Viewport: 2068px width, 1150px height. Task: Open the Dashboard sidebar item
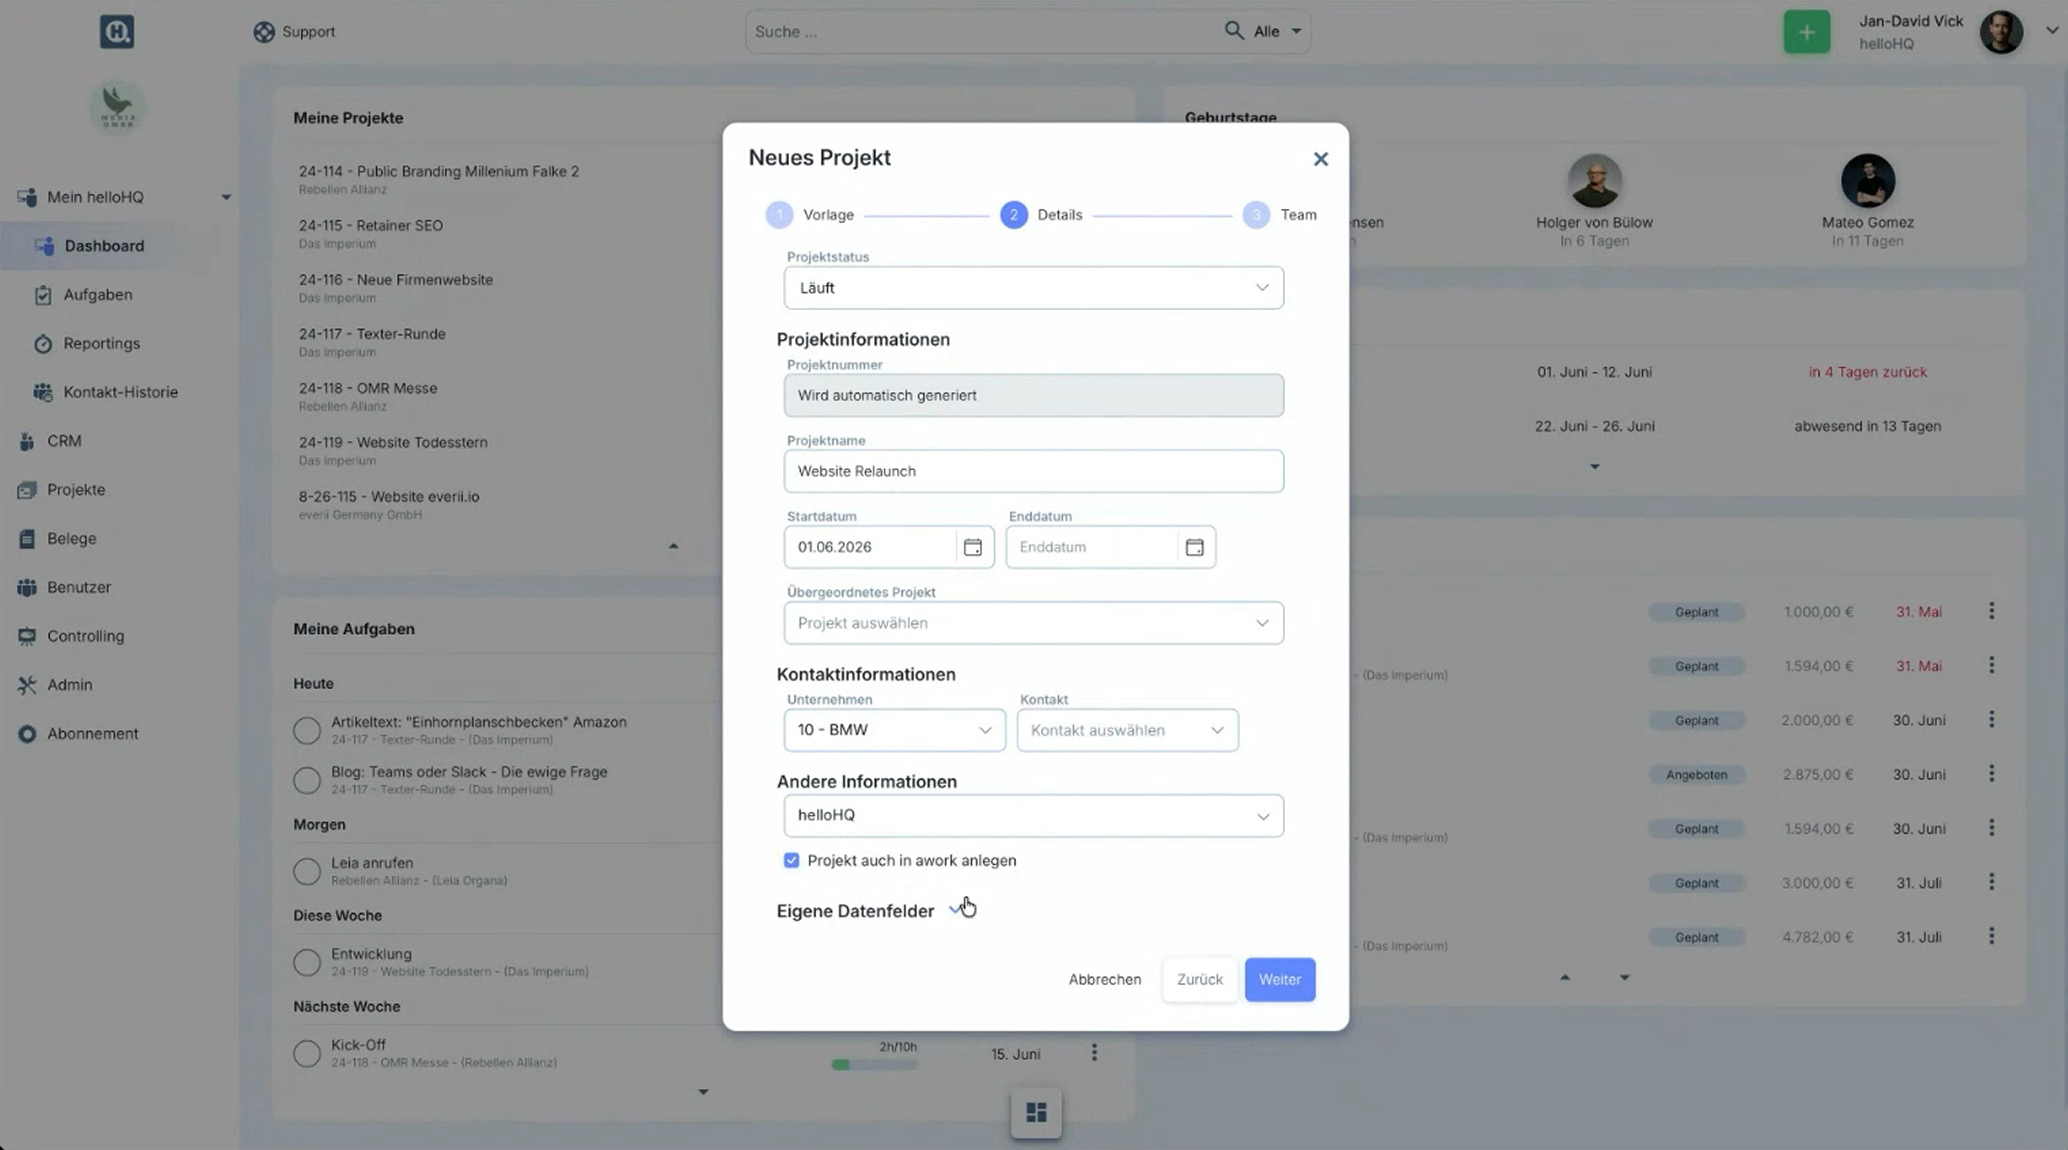click(x=104, y=246)
